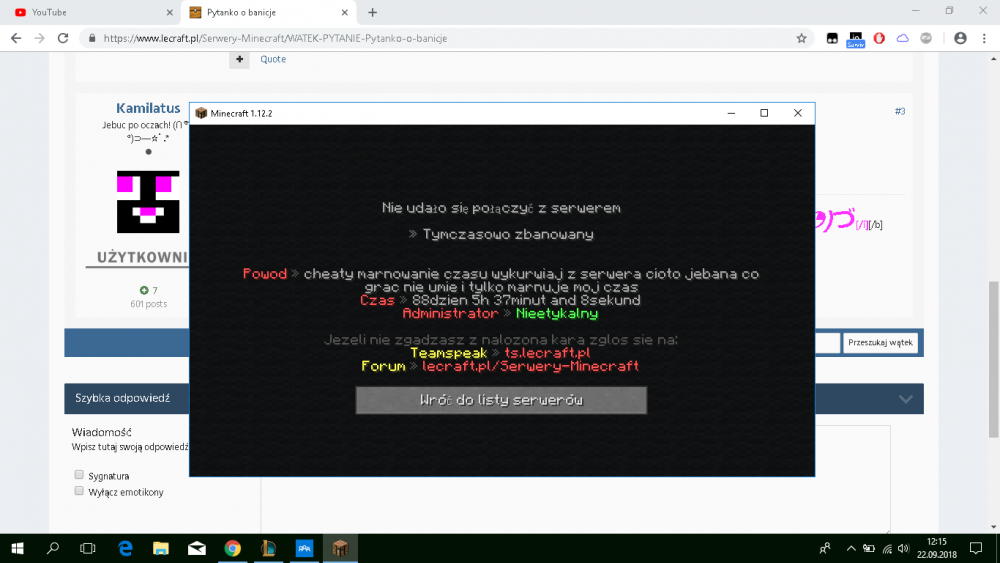This screenshot has width=1000, height=563.
Task: Open the volume tray icon
Action: (903, 548)
